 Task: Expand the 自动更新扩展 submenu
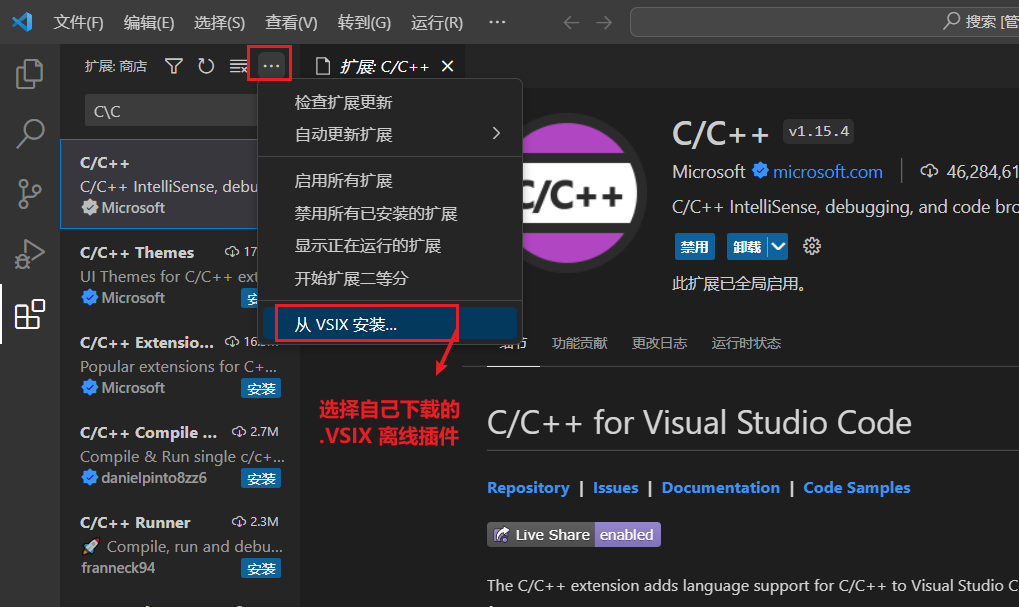point(390,135)
